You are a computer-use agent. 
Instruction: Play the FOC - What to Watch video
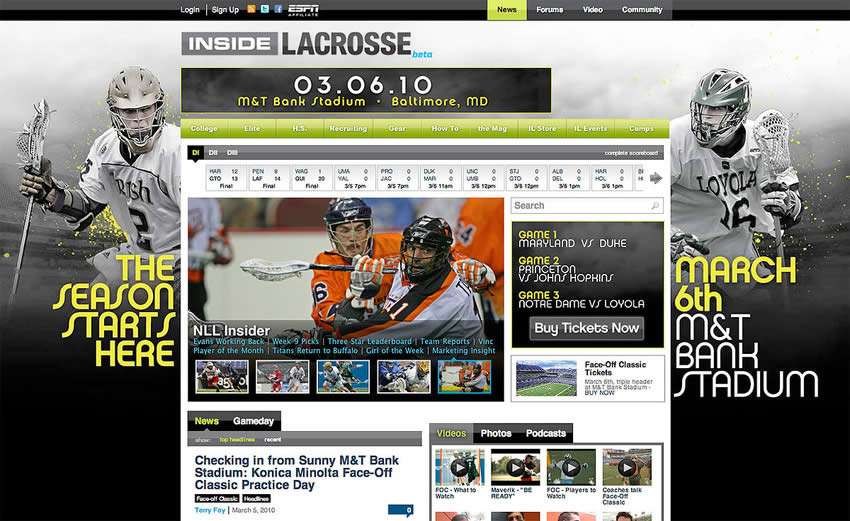pyautogui.click(x=460, y=467)
